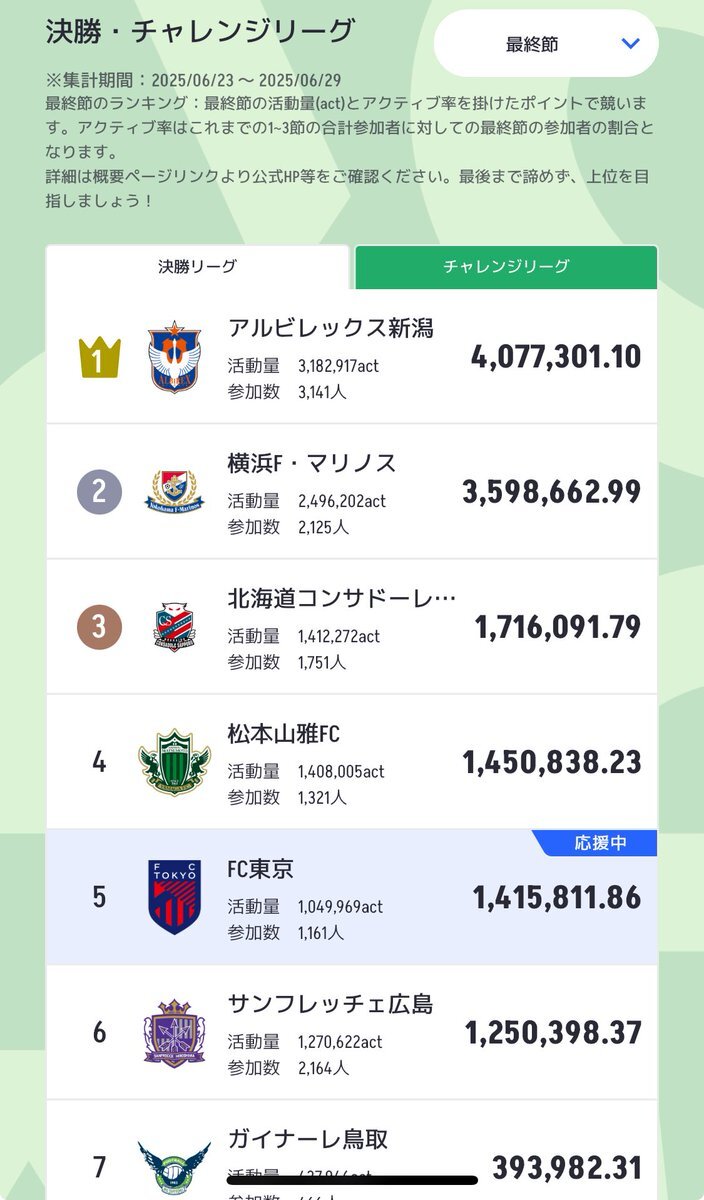
Task: Switch to the 決勝リーグ tab
Action: pyautogui.click(x=197, y=267)
